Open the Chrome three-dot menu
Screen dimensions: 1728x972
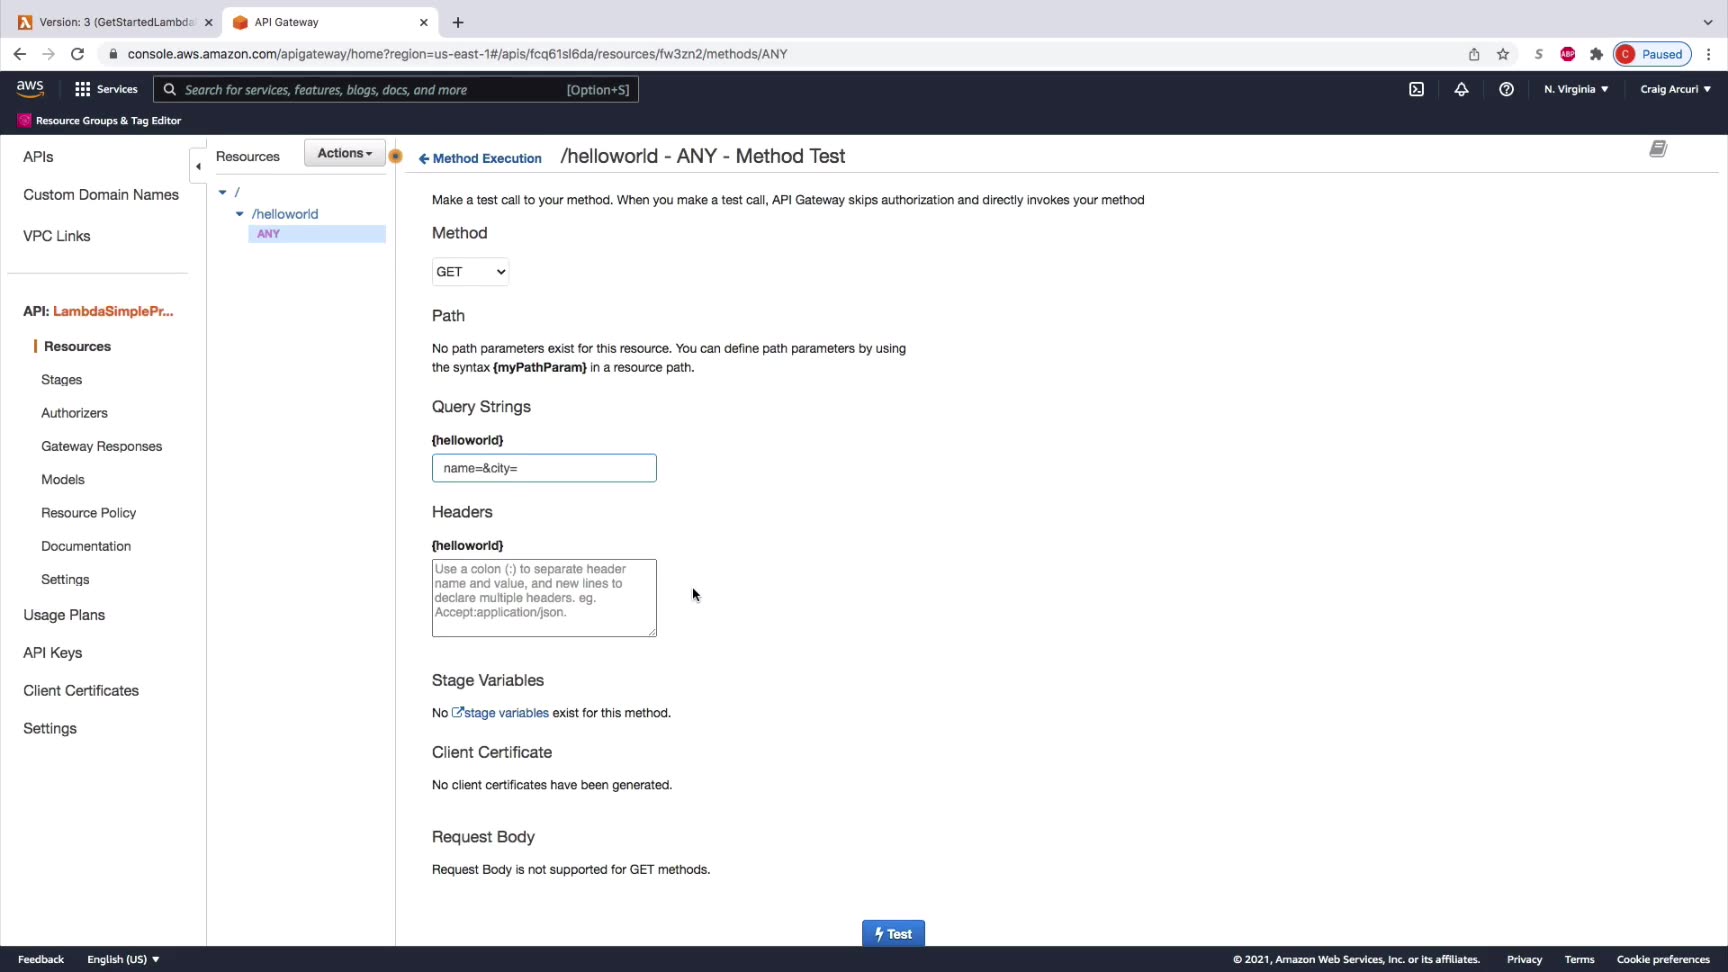coord(1709,54)
